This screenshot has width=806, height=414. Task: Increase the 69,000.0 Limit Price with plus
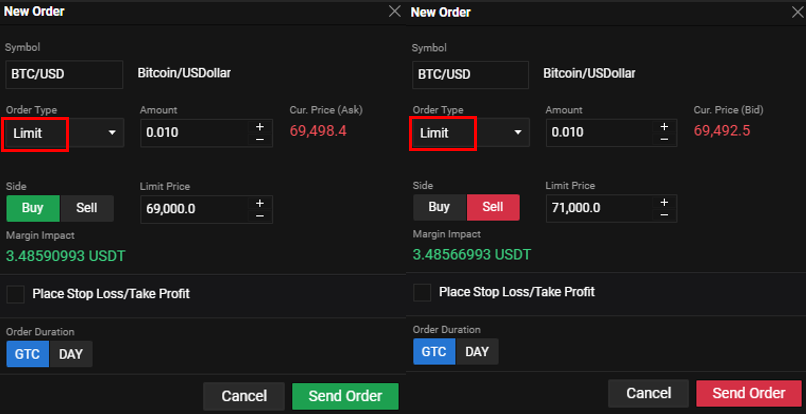(x=260, y=202)
